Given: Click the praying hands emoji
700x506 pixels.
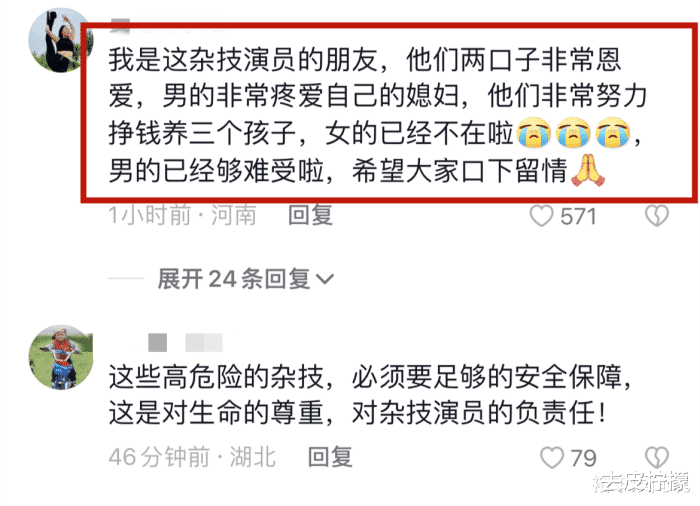Looking at the screenshot, I should tap(588, 170).
